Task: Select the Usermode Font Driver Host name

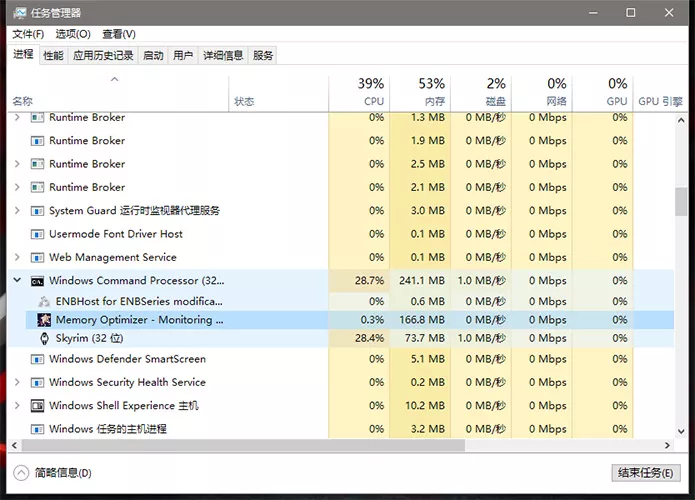Action: (x=116, y=234)
